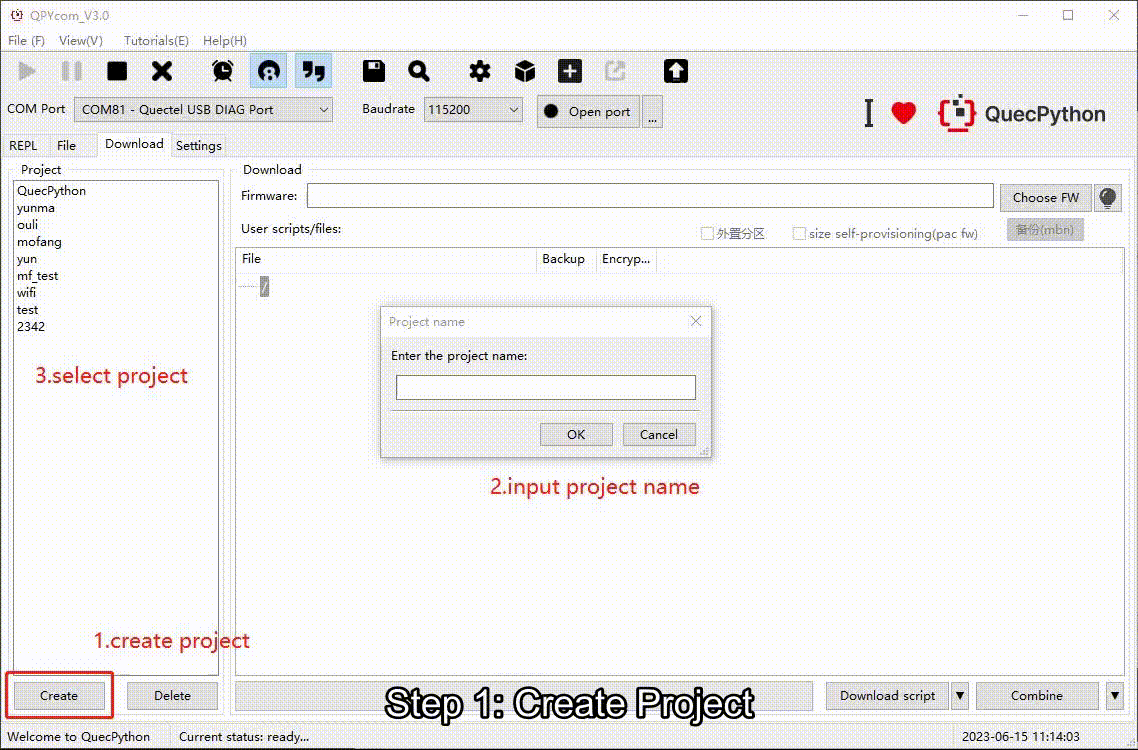Click the upload arrow toolbar icon
Viewport: 1138px width, 750px height.
676,71
